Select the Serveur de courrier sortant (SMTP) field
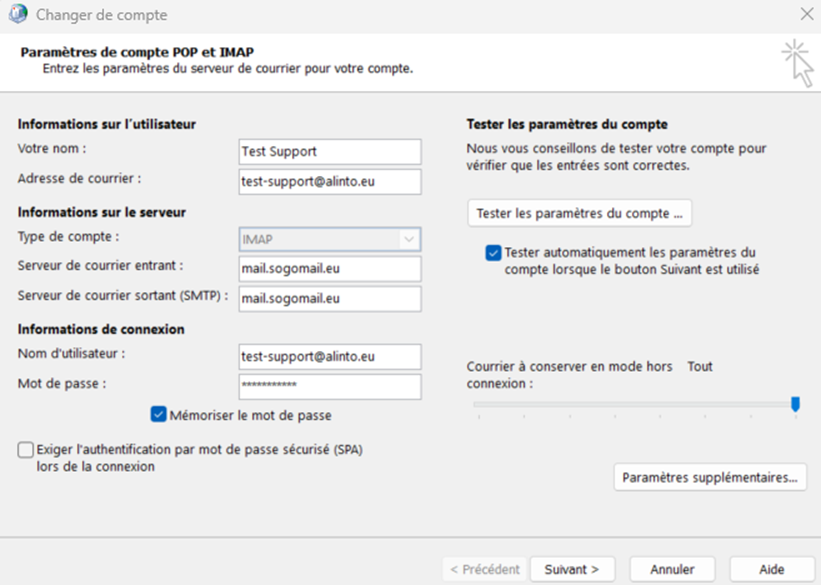This screenshot has height=585, width=821. 330,299
